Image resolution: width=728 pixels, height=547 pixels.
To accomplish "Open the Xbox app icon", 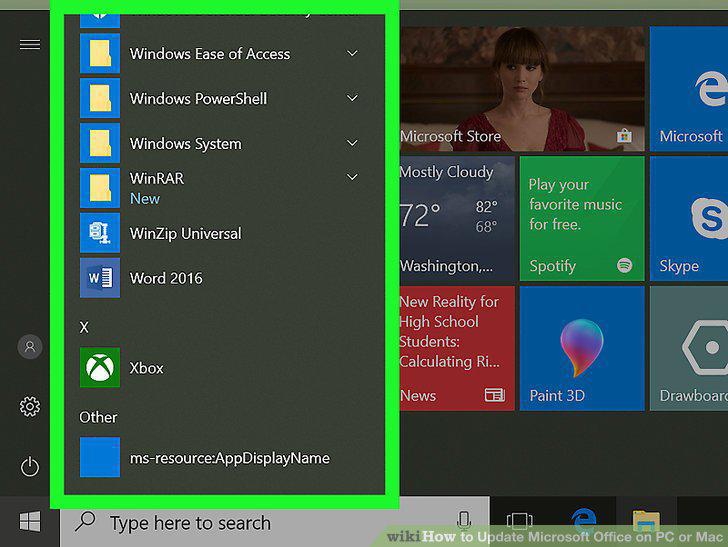I will (x=100, y=367).
